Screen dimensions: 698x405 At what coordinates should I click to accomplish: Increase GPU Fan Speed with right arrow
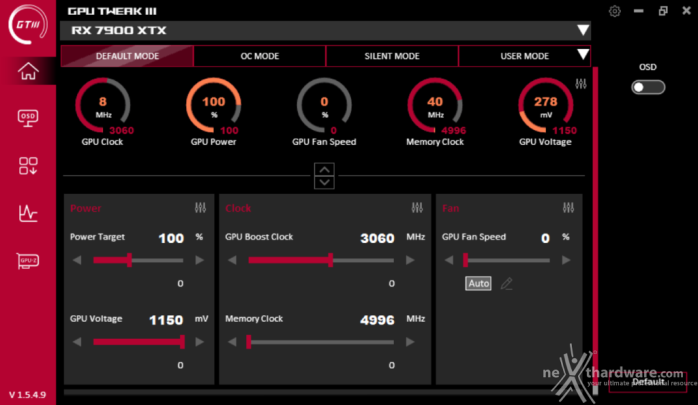pyautogui.click(x=566, y=260)
